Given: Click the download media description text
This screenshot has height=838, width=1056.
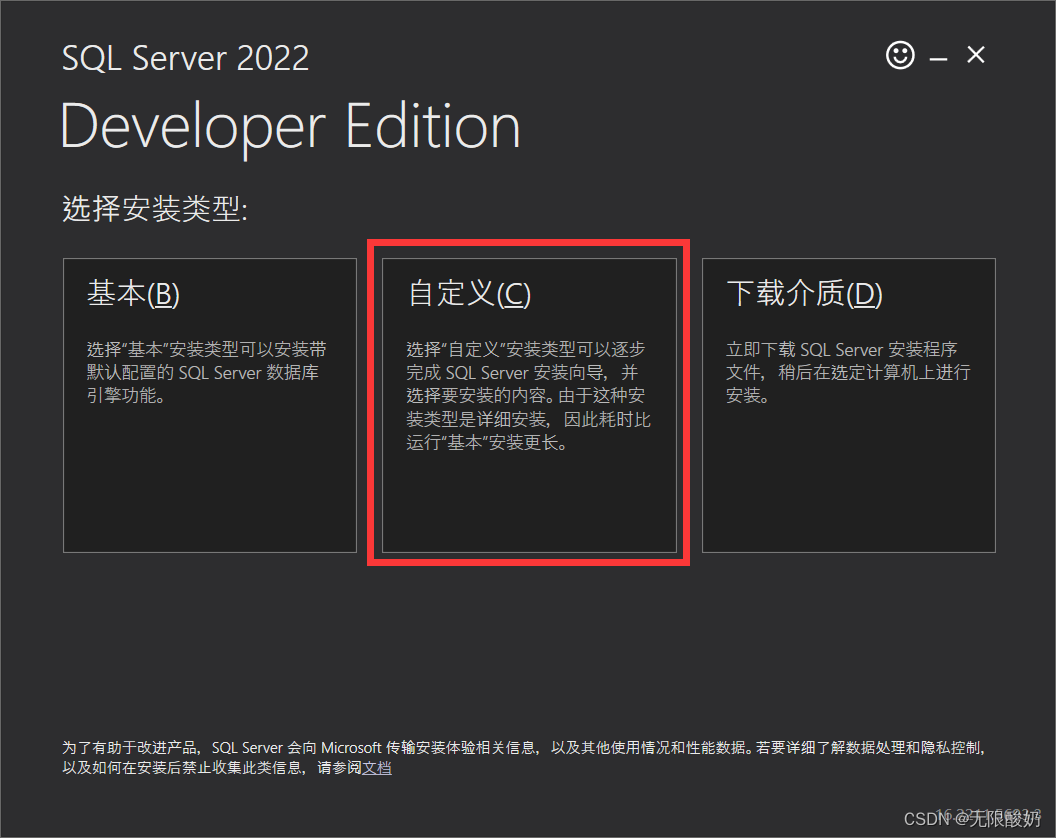Looking at the screenshot, I should coord(847,372).
